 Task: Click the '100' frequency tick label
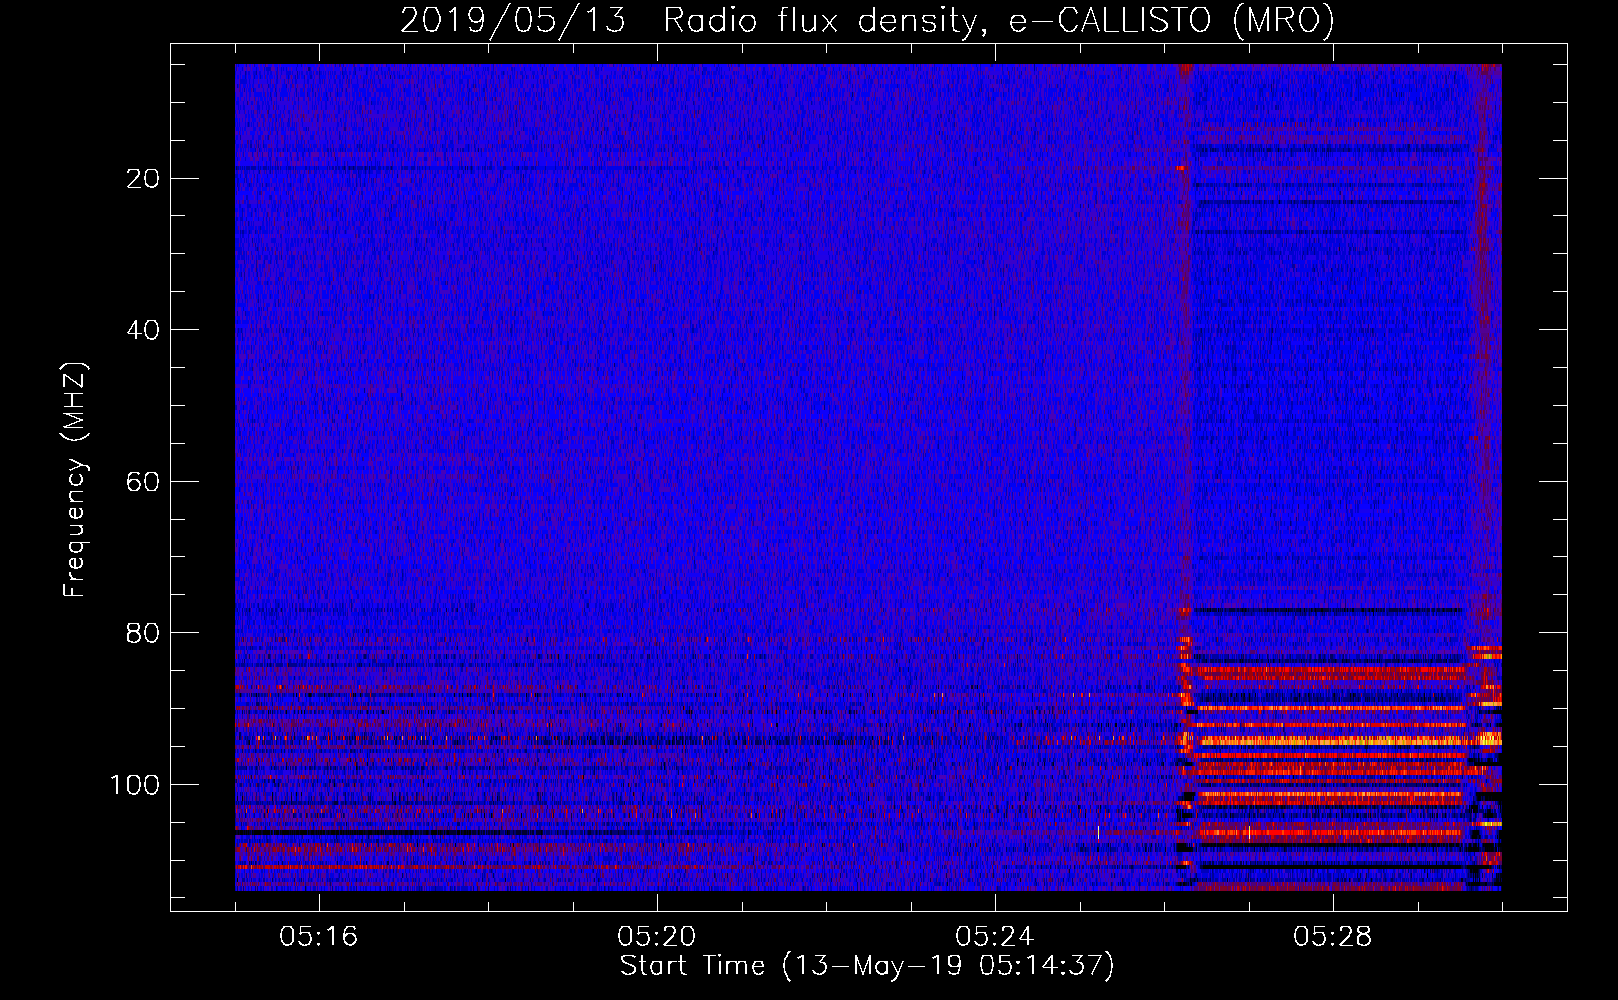[x=135, y=785]
